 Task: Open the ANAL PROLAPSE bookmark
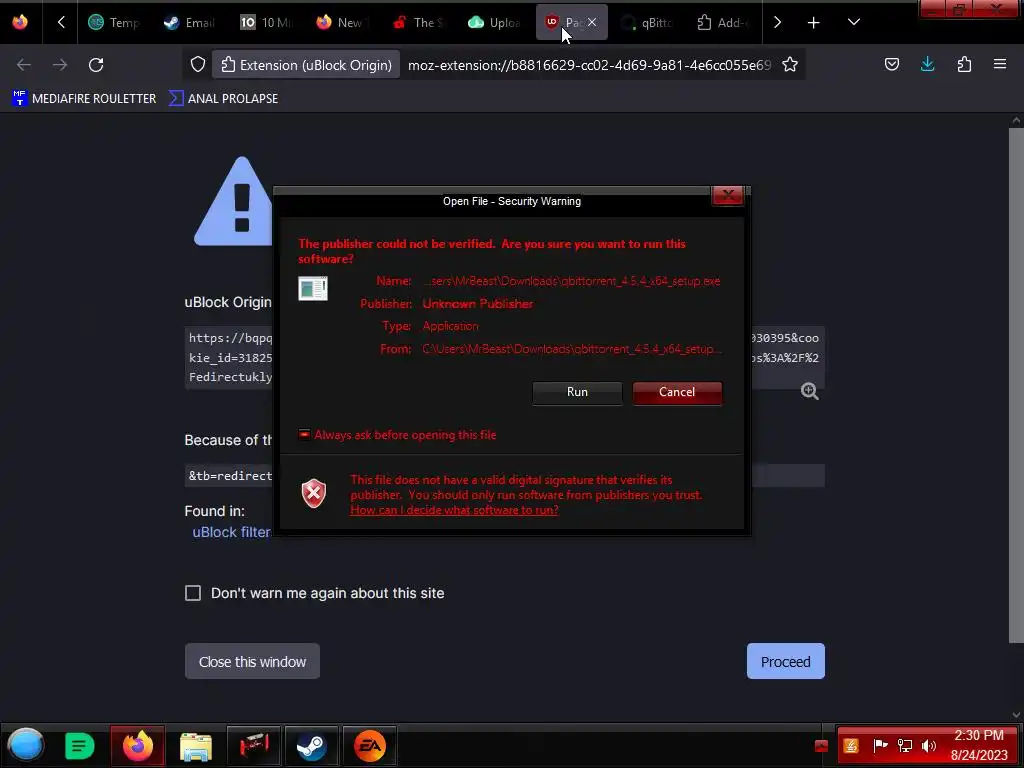pos(223,99)
